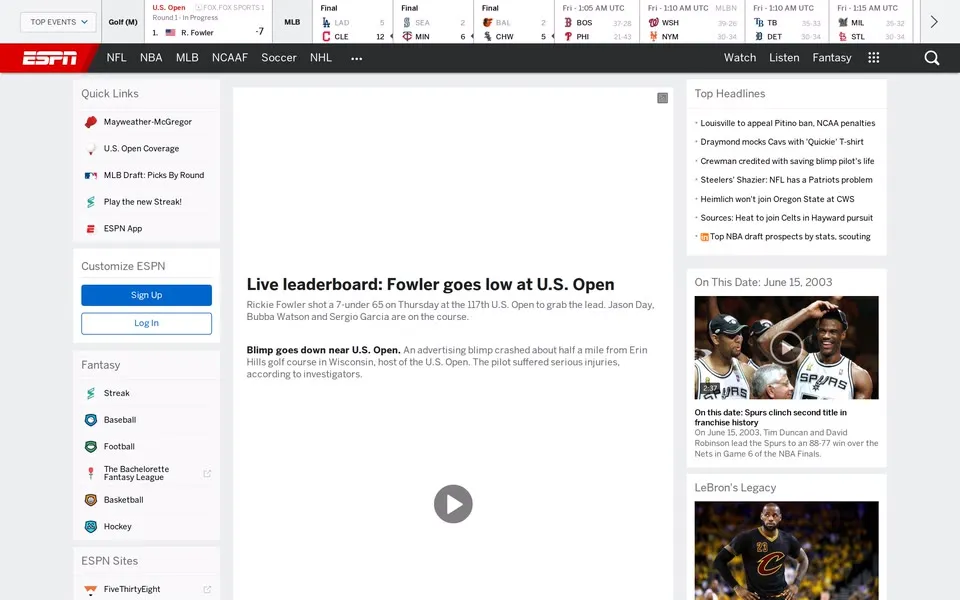
Task: Open Live leaderboard Fowler goes low headline
Action: click(x=430, y=285)
